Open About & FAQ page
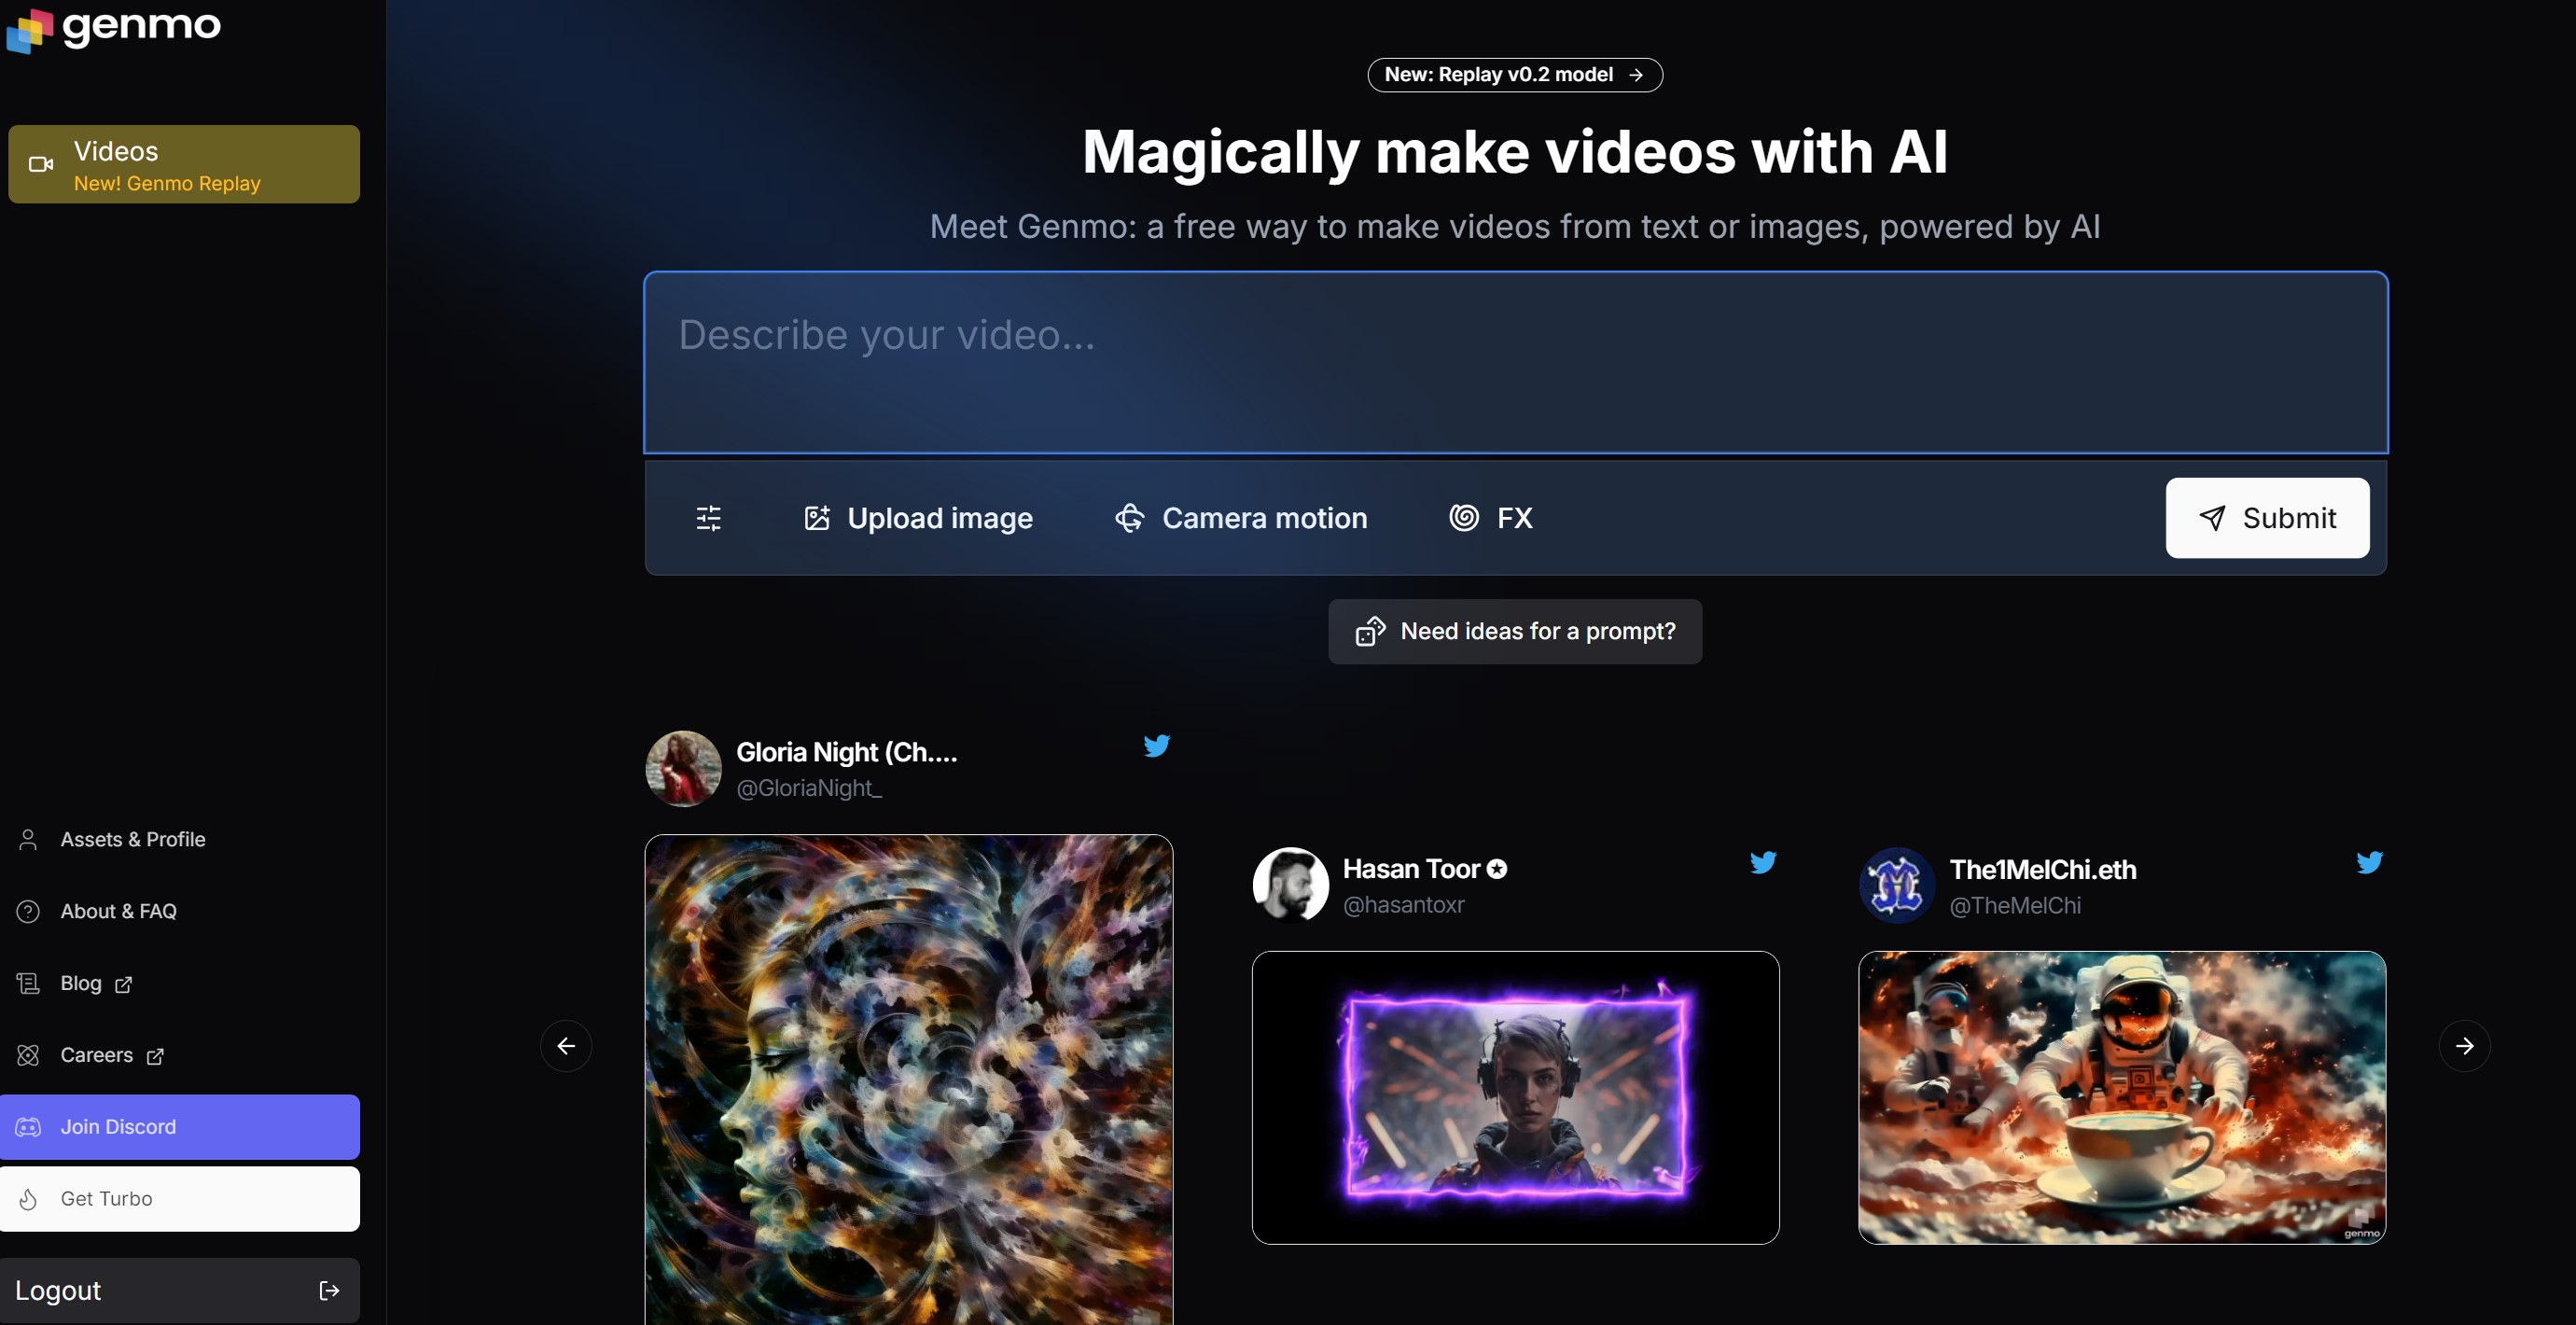Viewport: 2576px width, 1325px height. [118, 911]
